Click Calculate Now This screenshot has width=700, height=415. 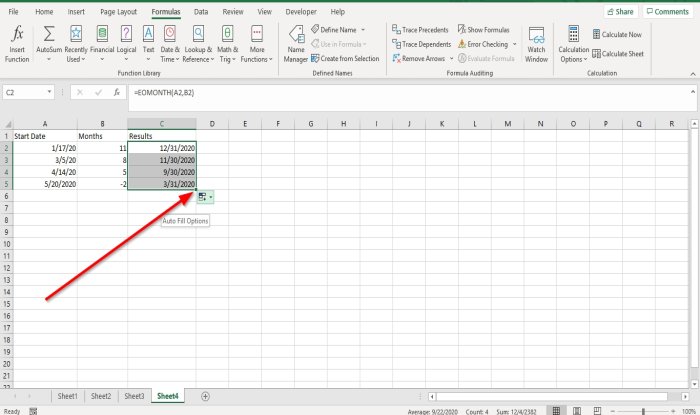[x=617, y=34]
